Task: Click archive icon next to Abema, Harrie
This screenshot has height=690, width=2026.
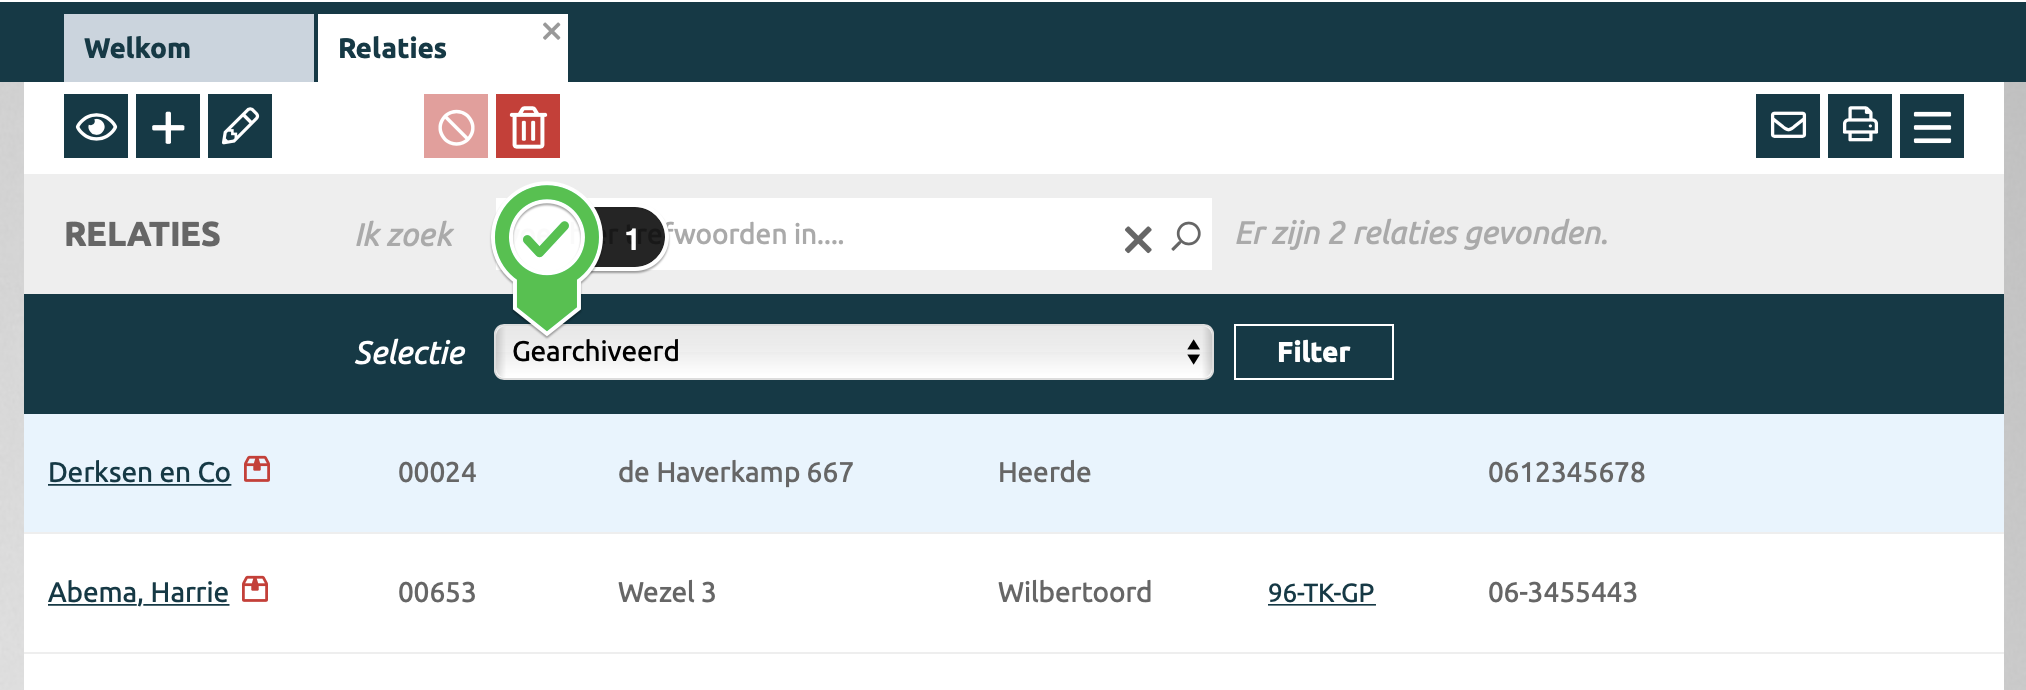Action: [x=256, y=589]
